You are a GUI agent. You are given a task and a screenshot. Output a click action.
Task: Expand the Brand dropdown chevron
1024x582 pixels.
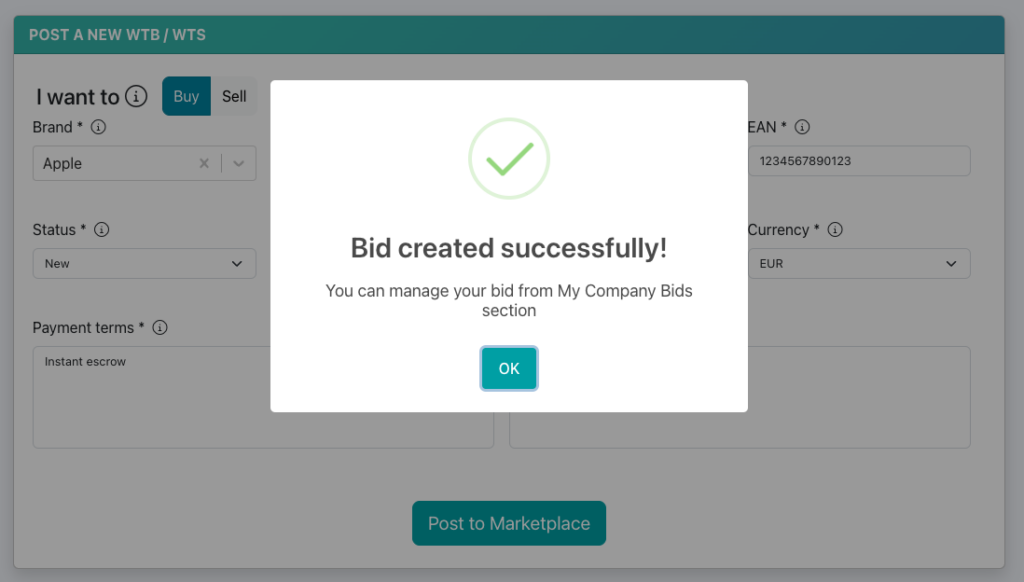[239, 163]
